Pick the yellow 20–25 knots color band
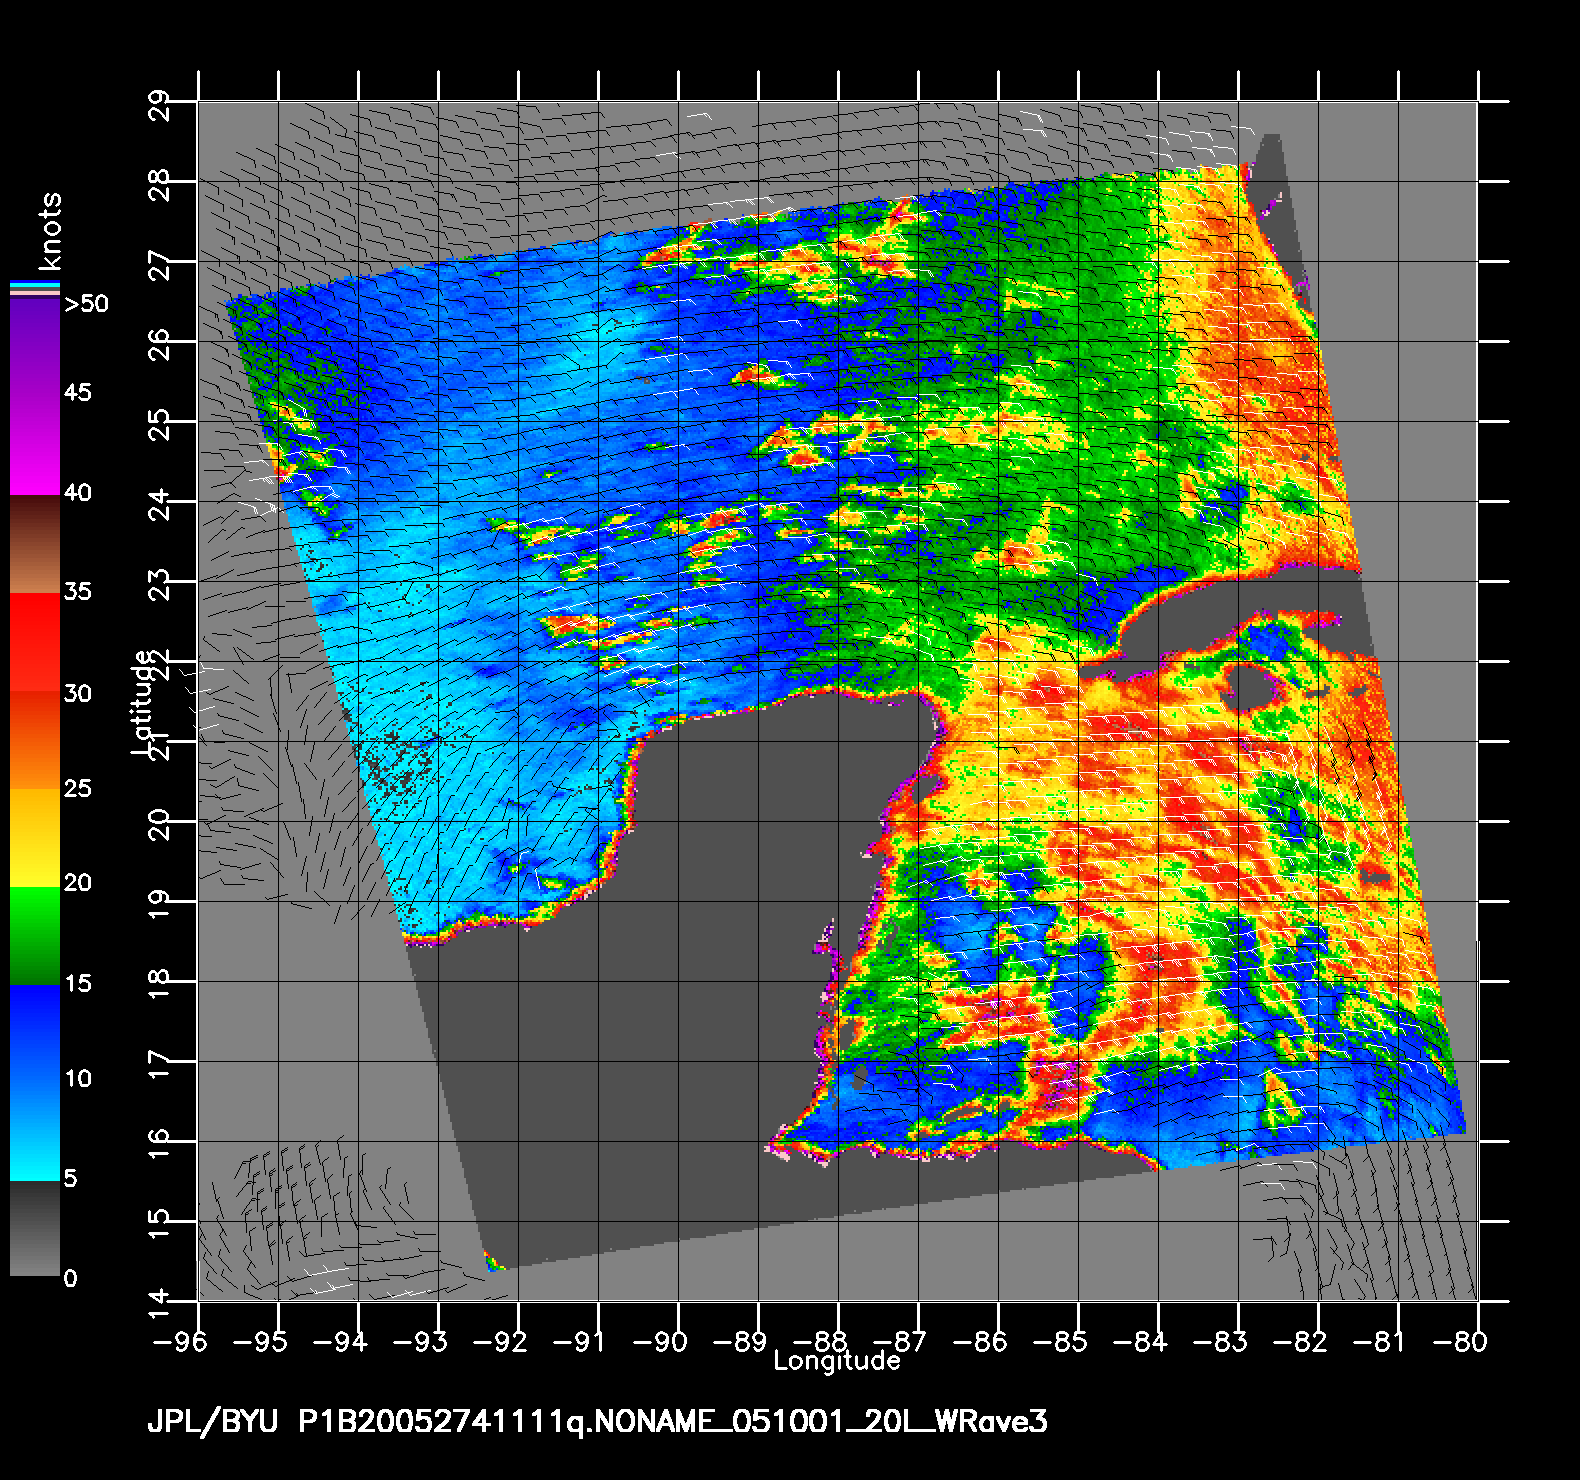 click(x=35, y=838)
